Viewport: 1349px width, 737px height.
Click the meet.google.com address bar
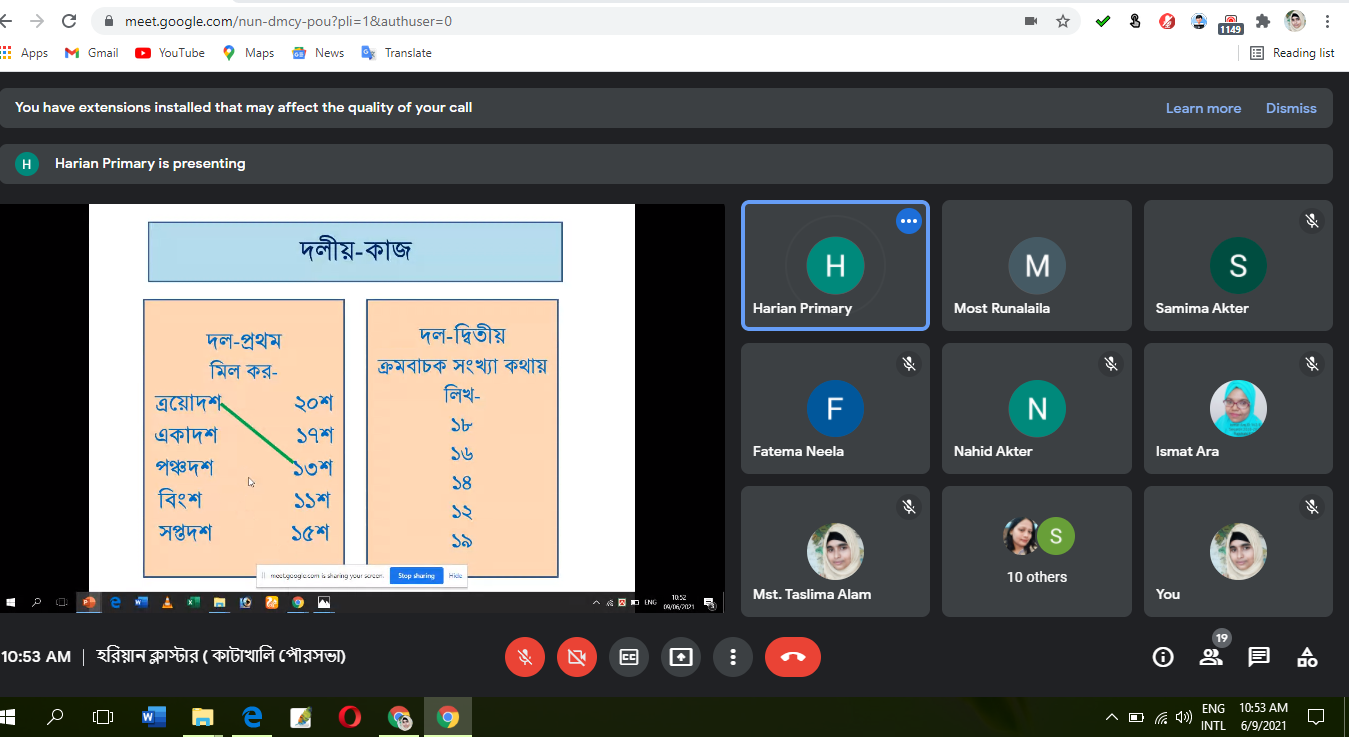tap(560, 21)
